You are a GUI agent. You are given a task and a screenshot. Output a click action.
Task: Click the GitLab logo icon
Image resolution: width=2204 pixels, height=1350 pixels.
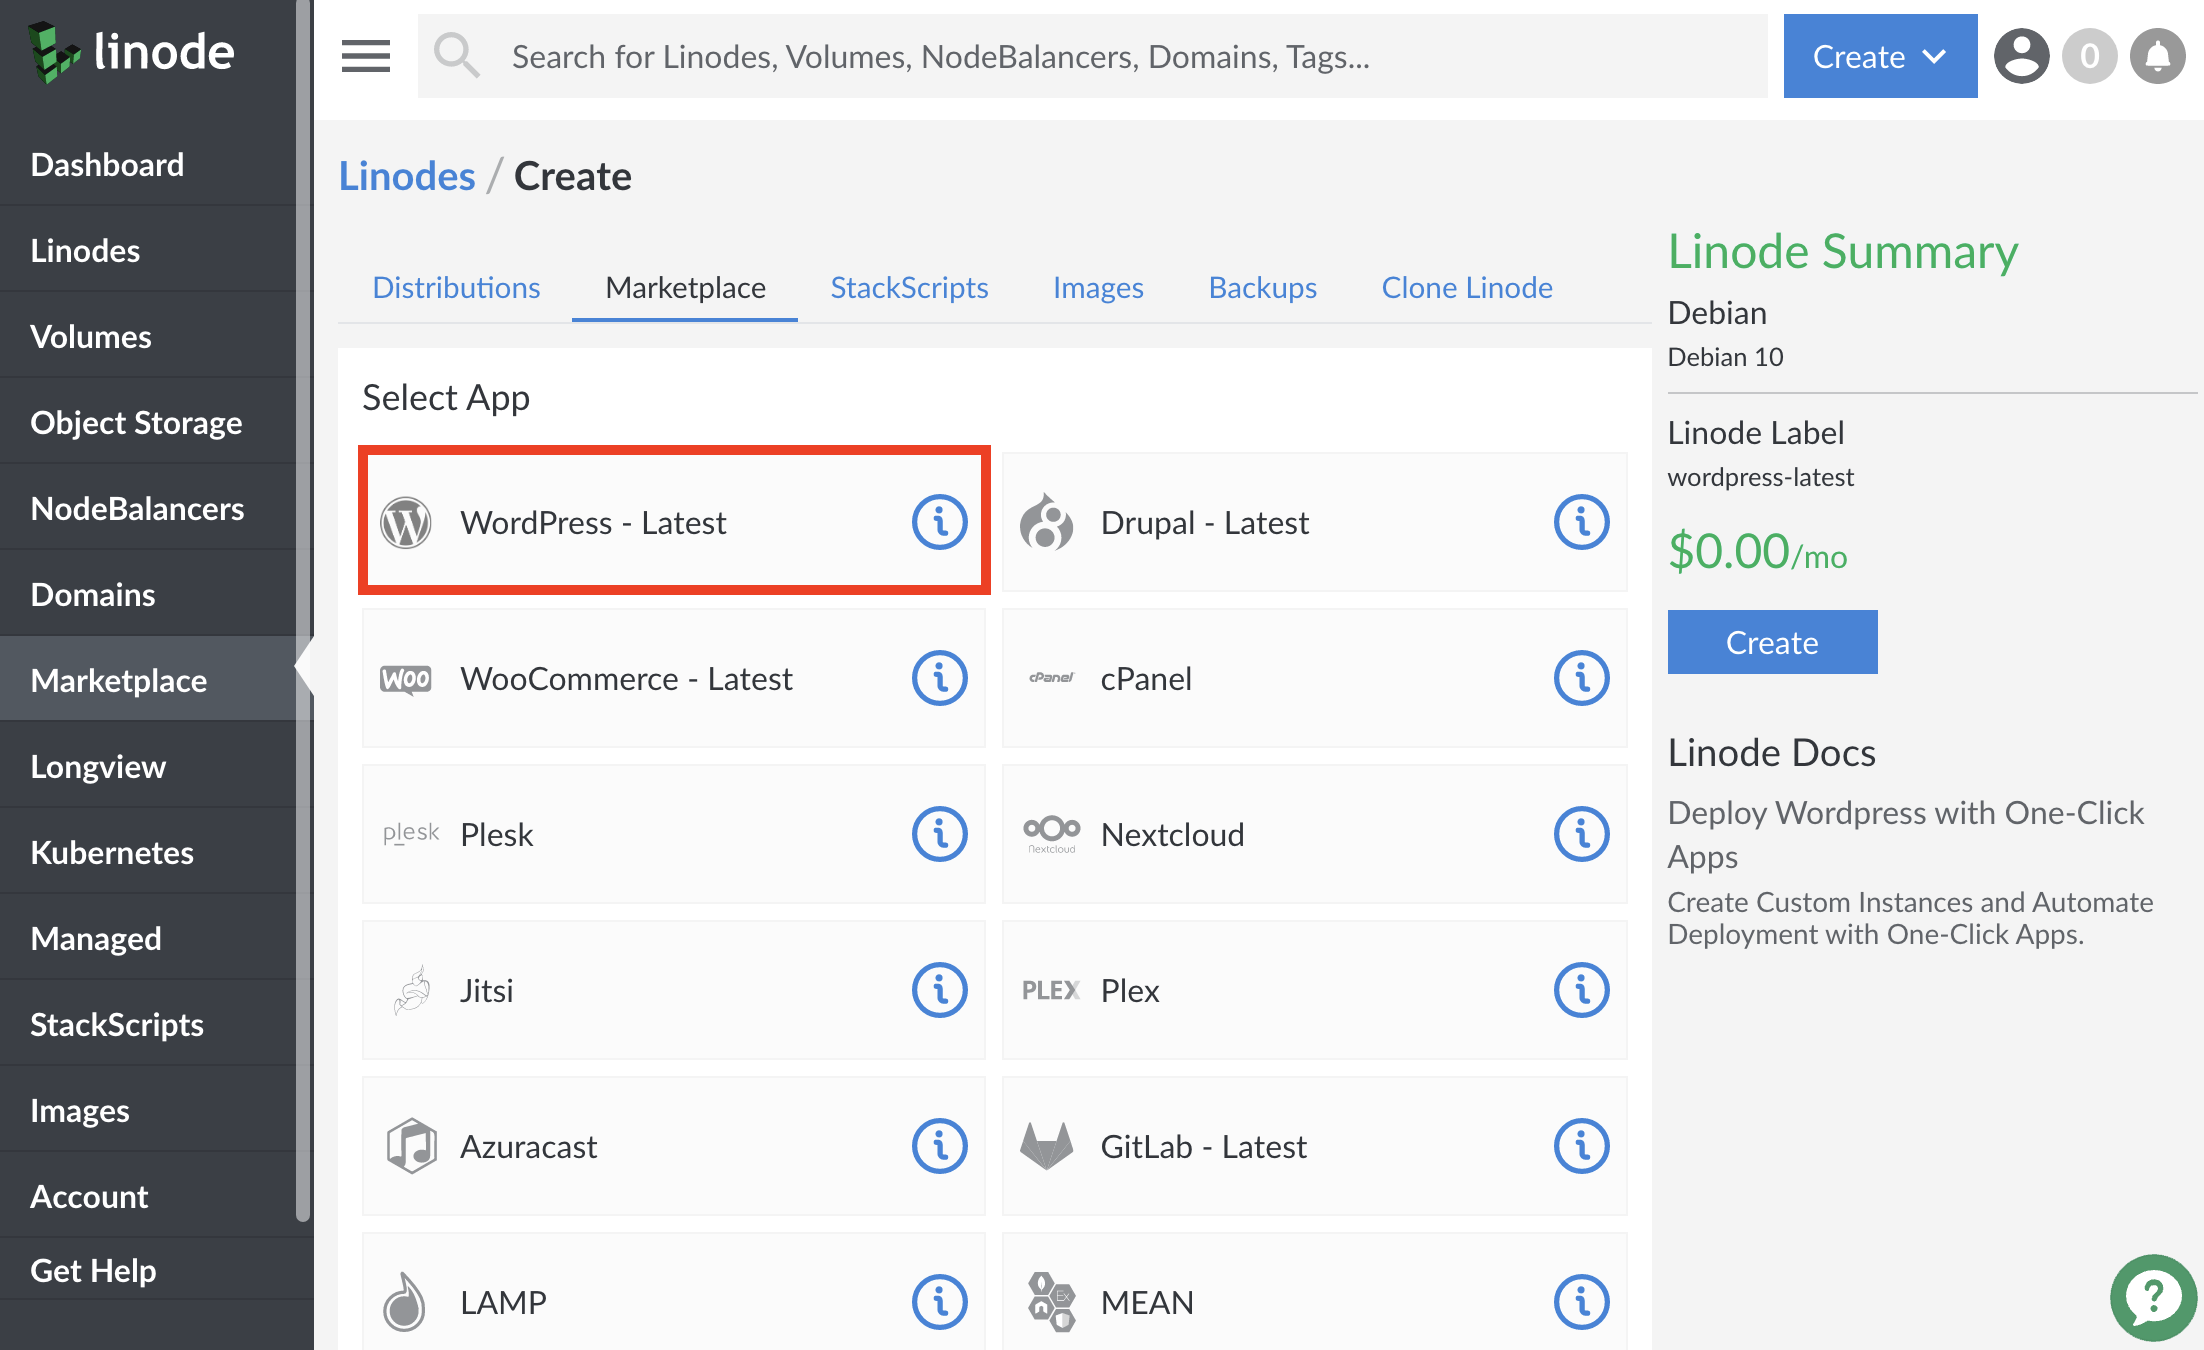1050,1146
